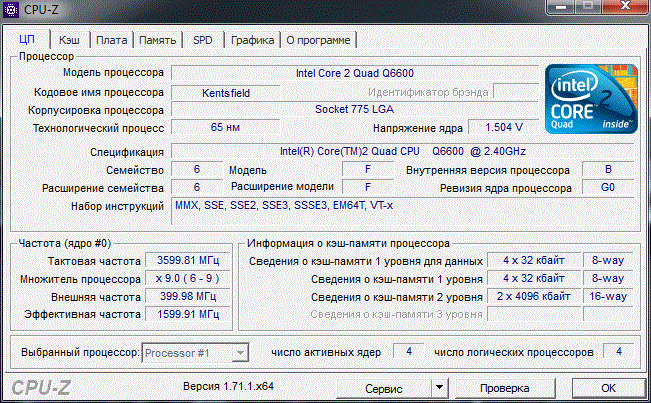
Task: Click the 16-way L2 cache value
Action: pos(608,296)
